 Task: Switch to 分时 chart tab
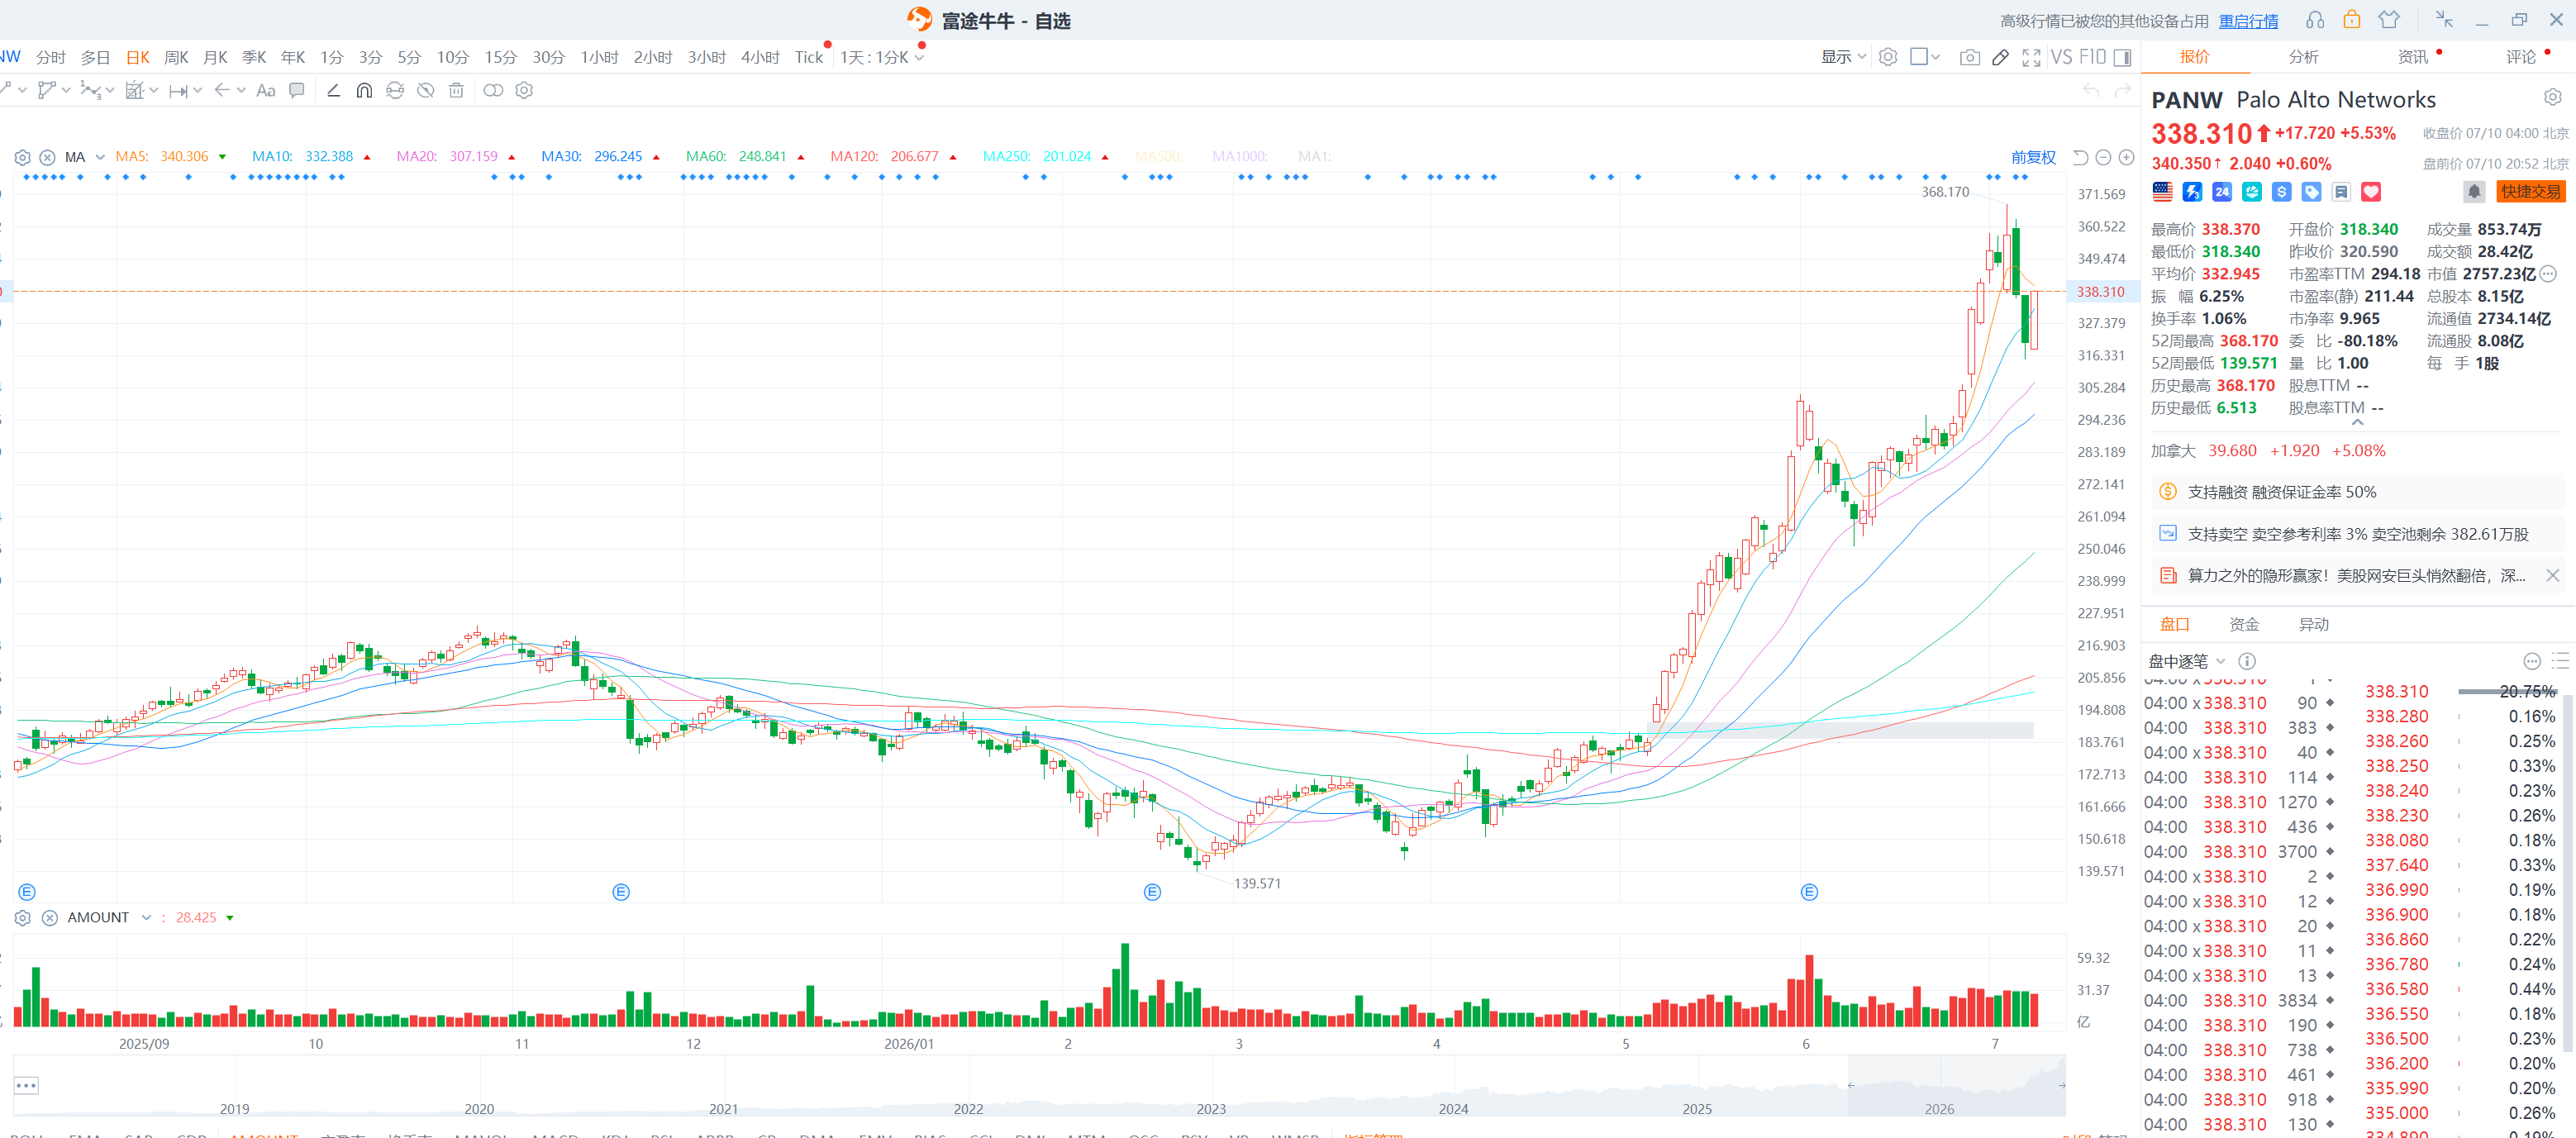pyautogui.click(x=50, y=57)
